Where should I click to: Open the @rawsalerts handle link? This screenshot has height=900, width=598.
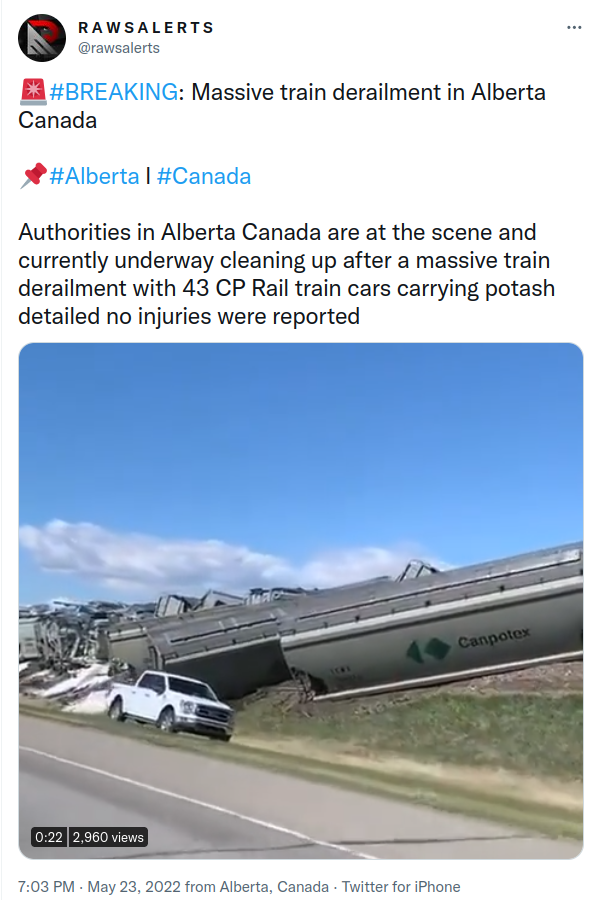(119, 48)
